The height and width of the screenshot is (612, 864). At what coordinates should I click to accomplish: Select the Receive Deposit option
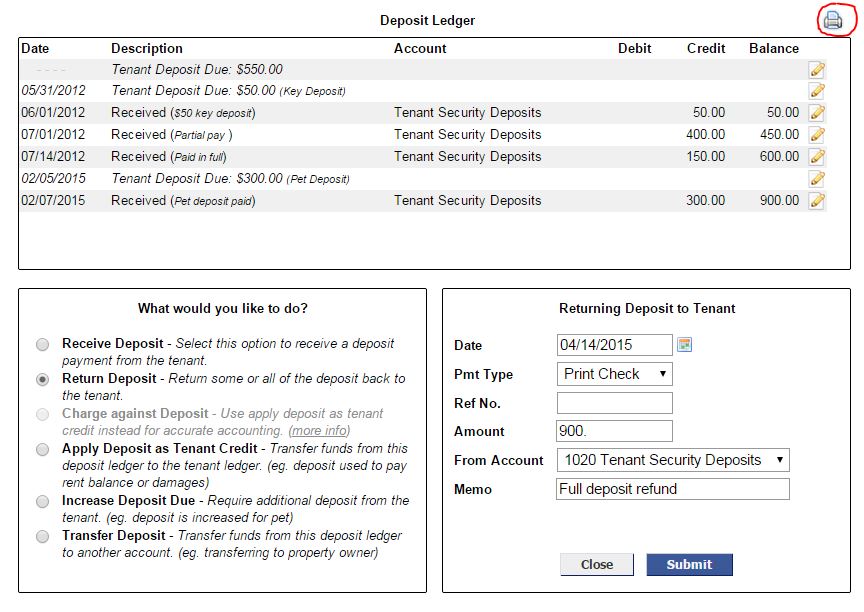[x=42, y=343]
